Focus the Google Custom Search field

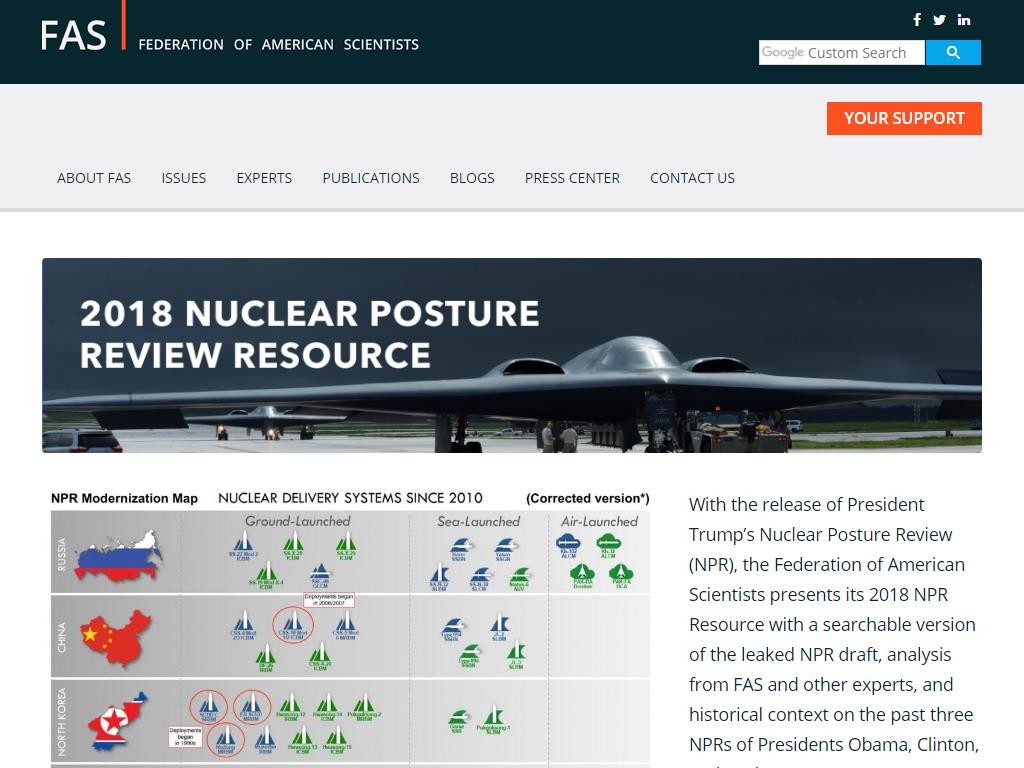click(842, 52)
